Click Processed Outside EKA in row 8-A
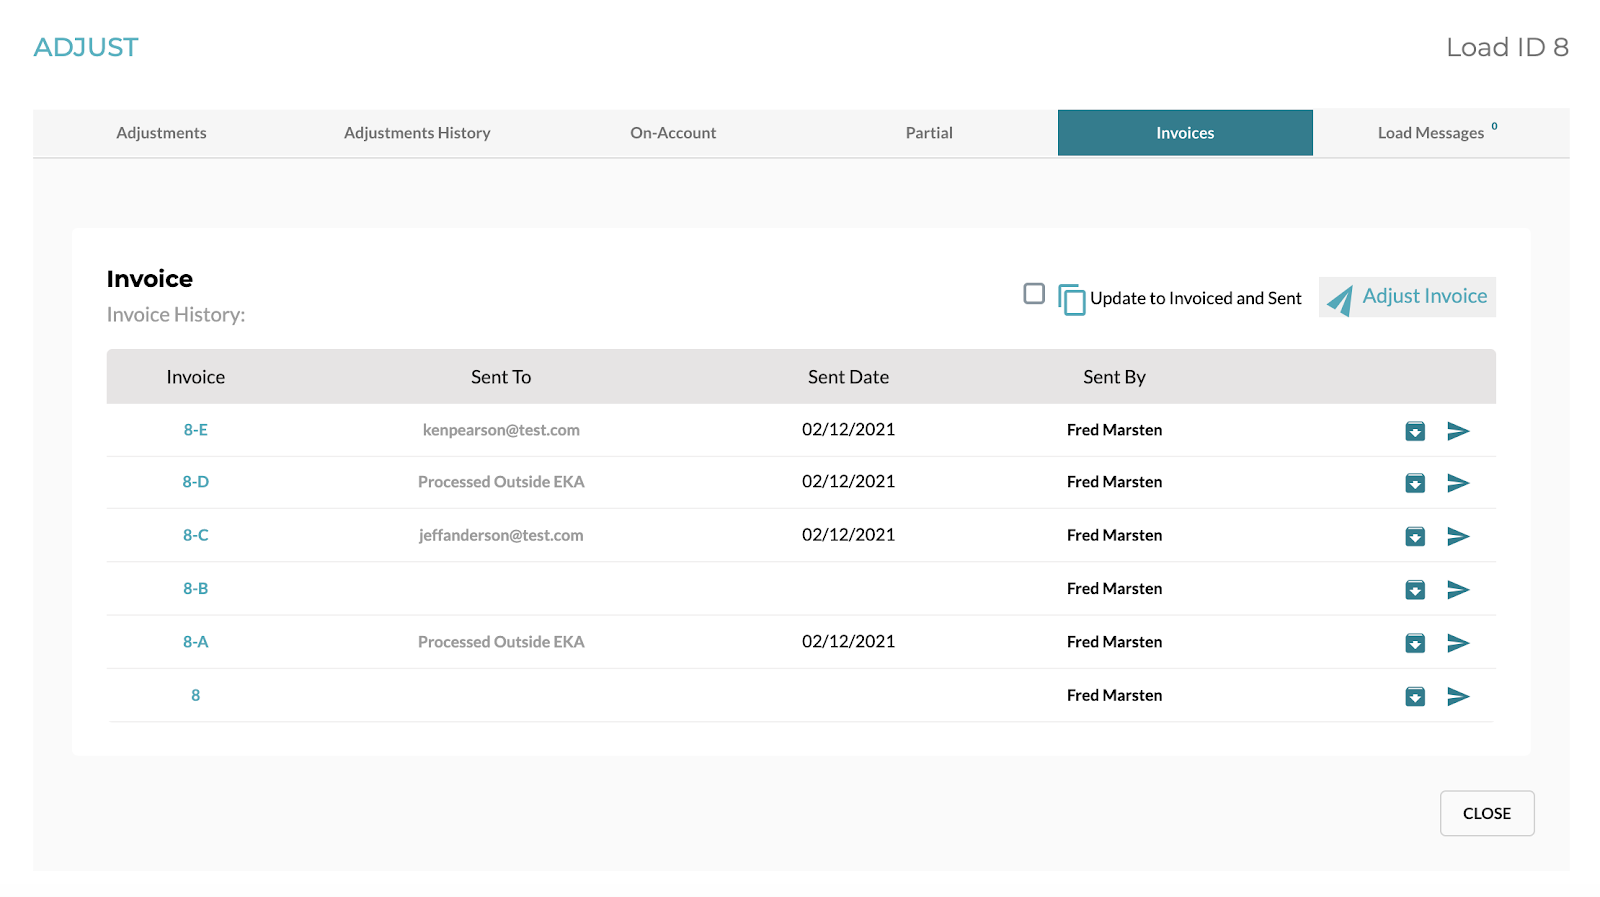Screen dimensions: 1600x897 click(x=501, y=642)
